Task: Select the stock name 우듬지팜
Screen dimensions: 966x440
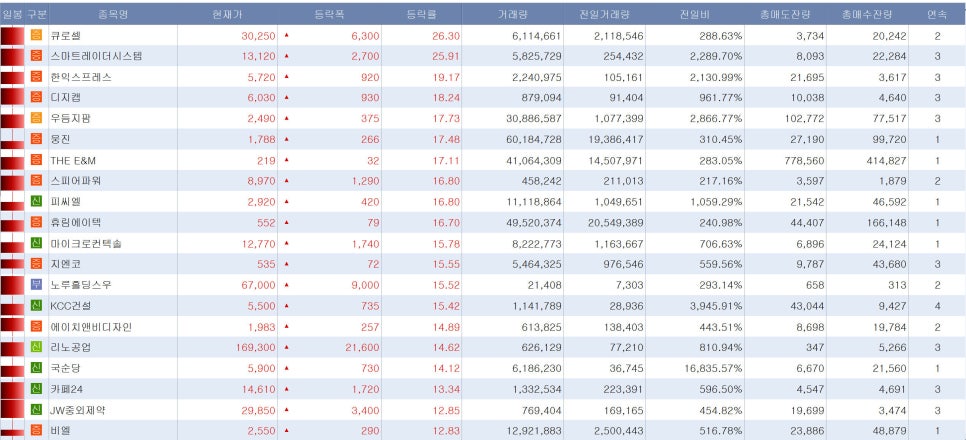Action: [x=70, y=118]
